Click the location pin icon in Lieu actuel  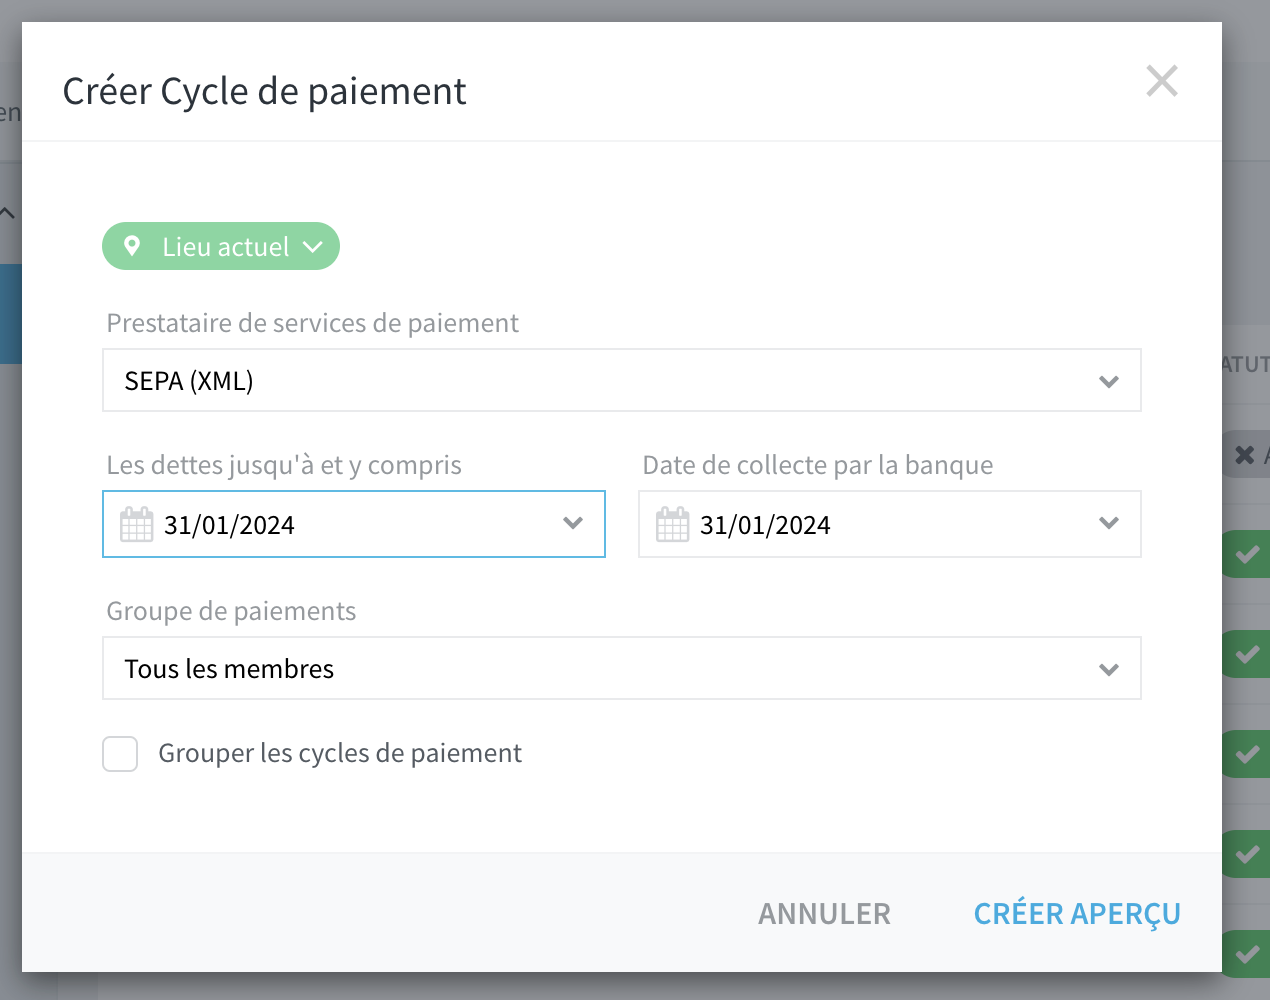click(x=132, y=246)
